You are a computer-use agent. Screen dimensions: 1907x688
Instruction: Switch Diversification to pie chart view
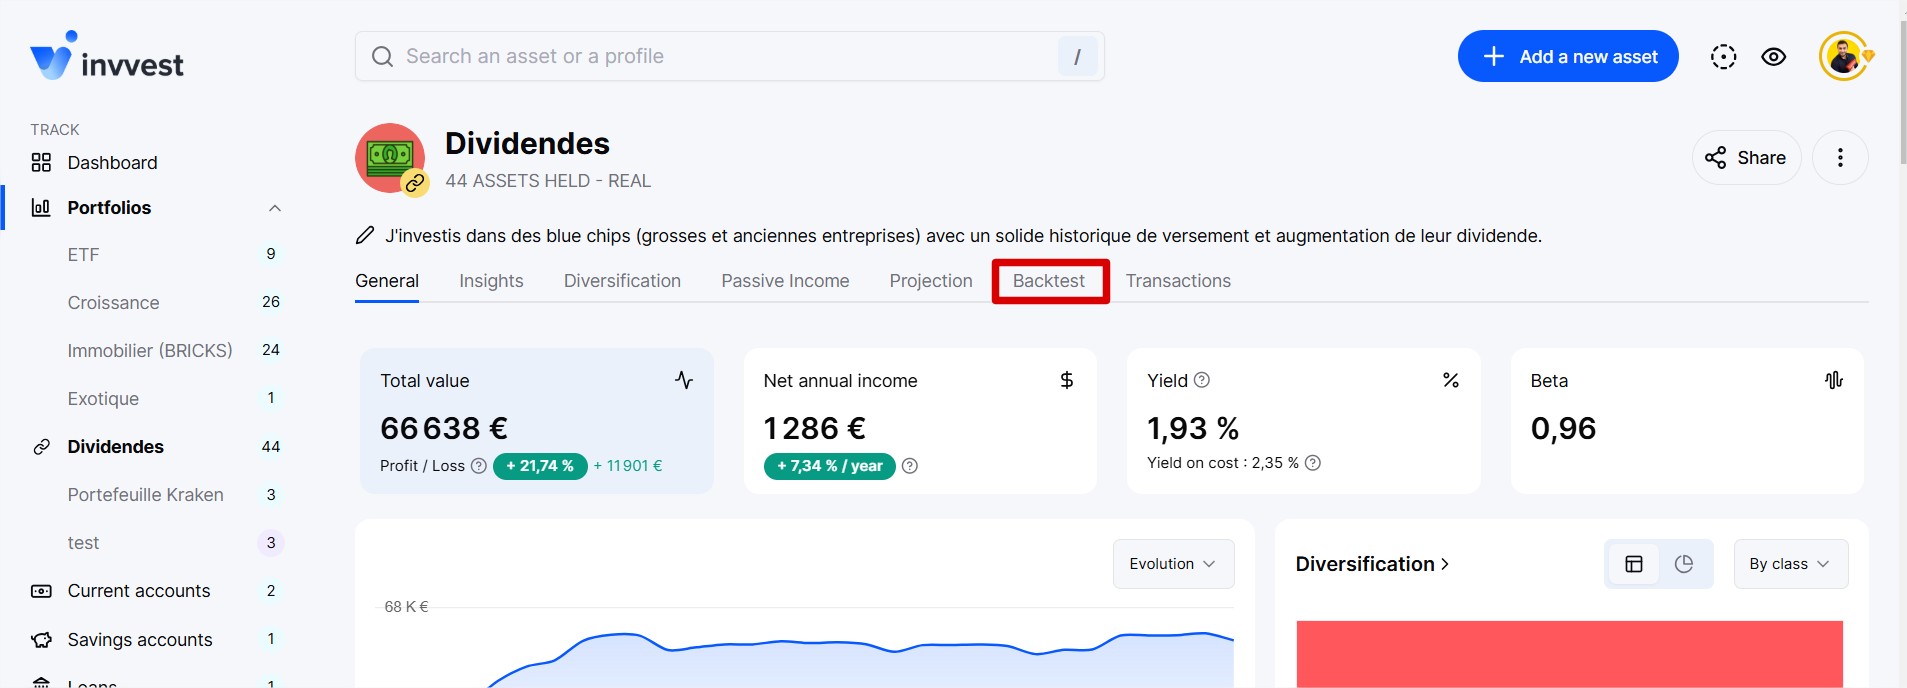pyautogui.click(x=1684, y=564)
